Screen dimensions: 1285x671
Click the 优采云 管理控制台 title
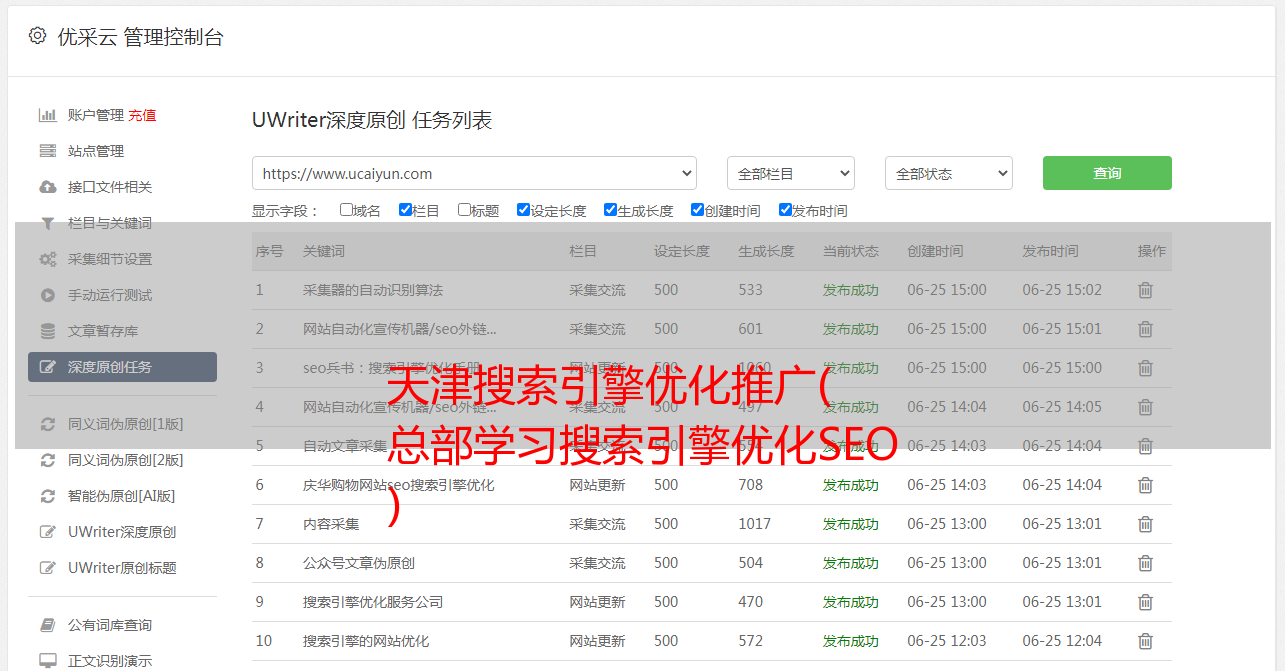(x=140, y=37)
